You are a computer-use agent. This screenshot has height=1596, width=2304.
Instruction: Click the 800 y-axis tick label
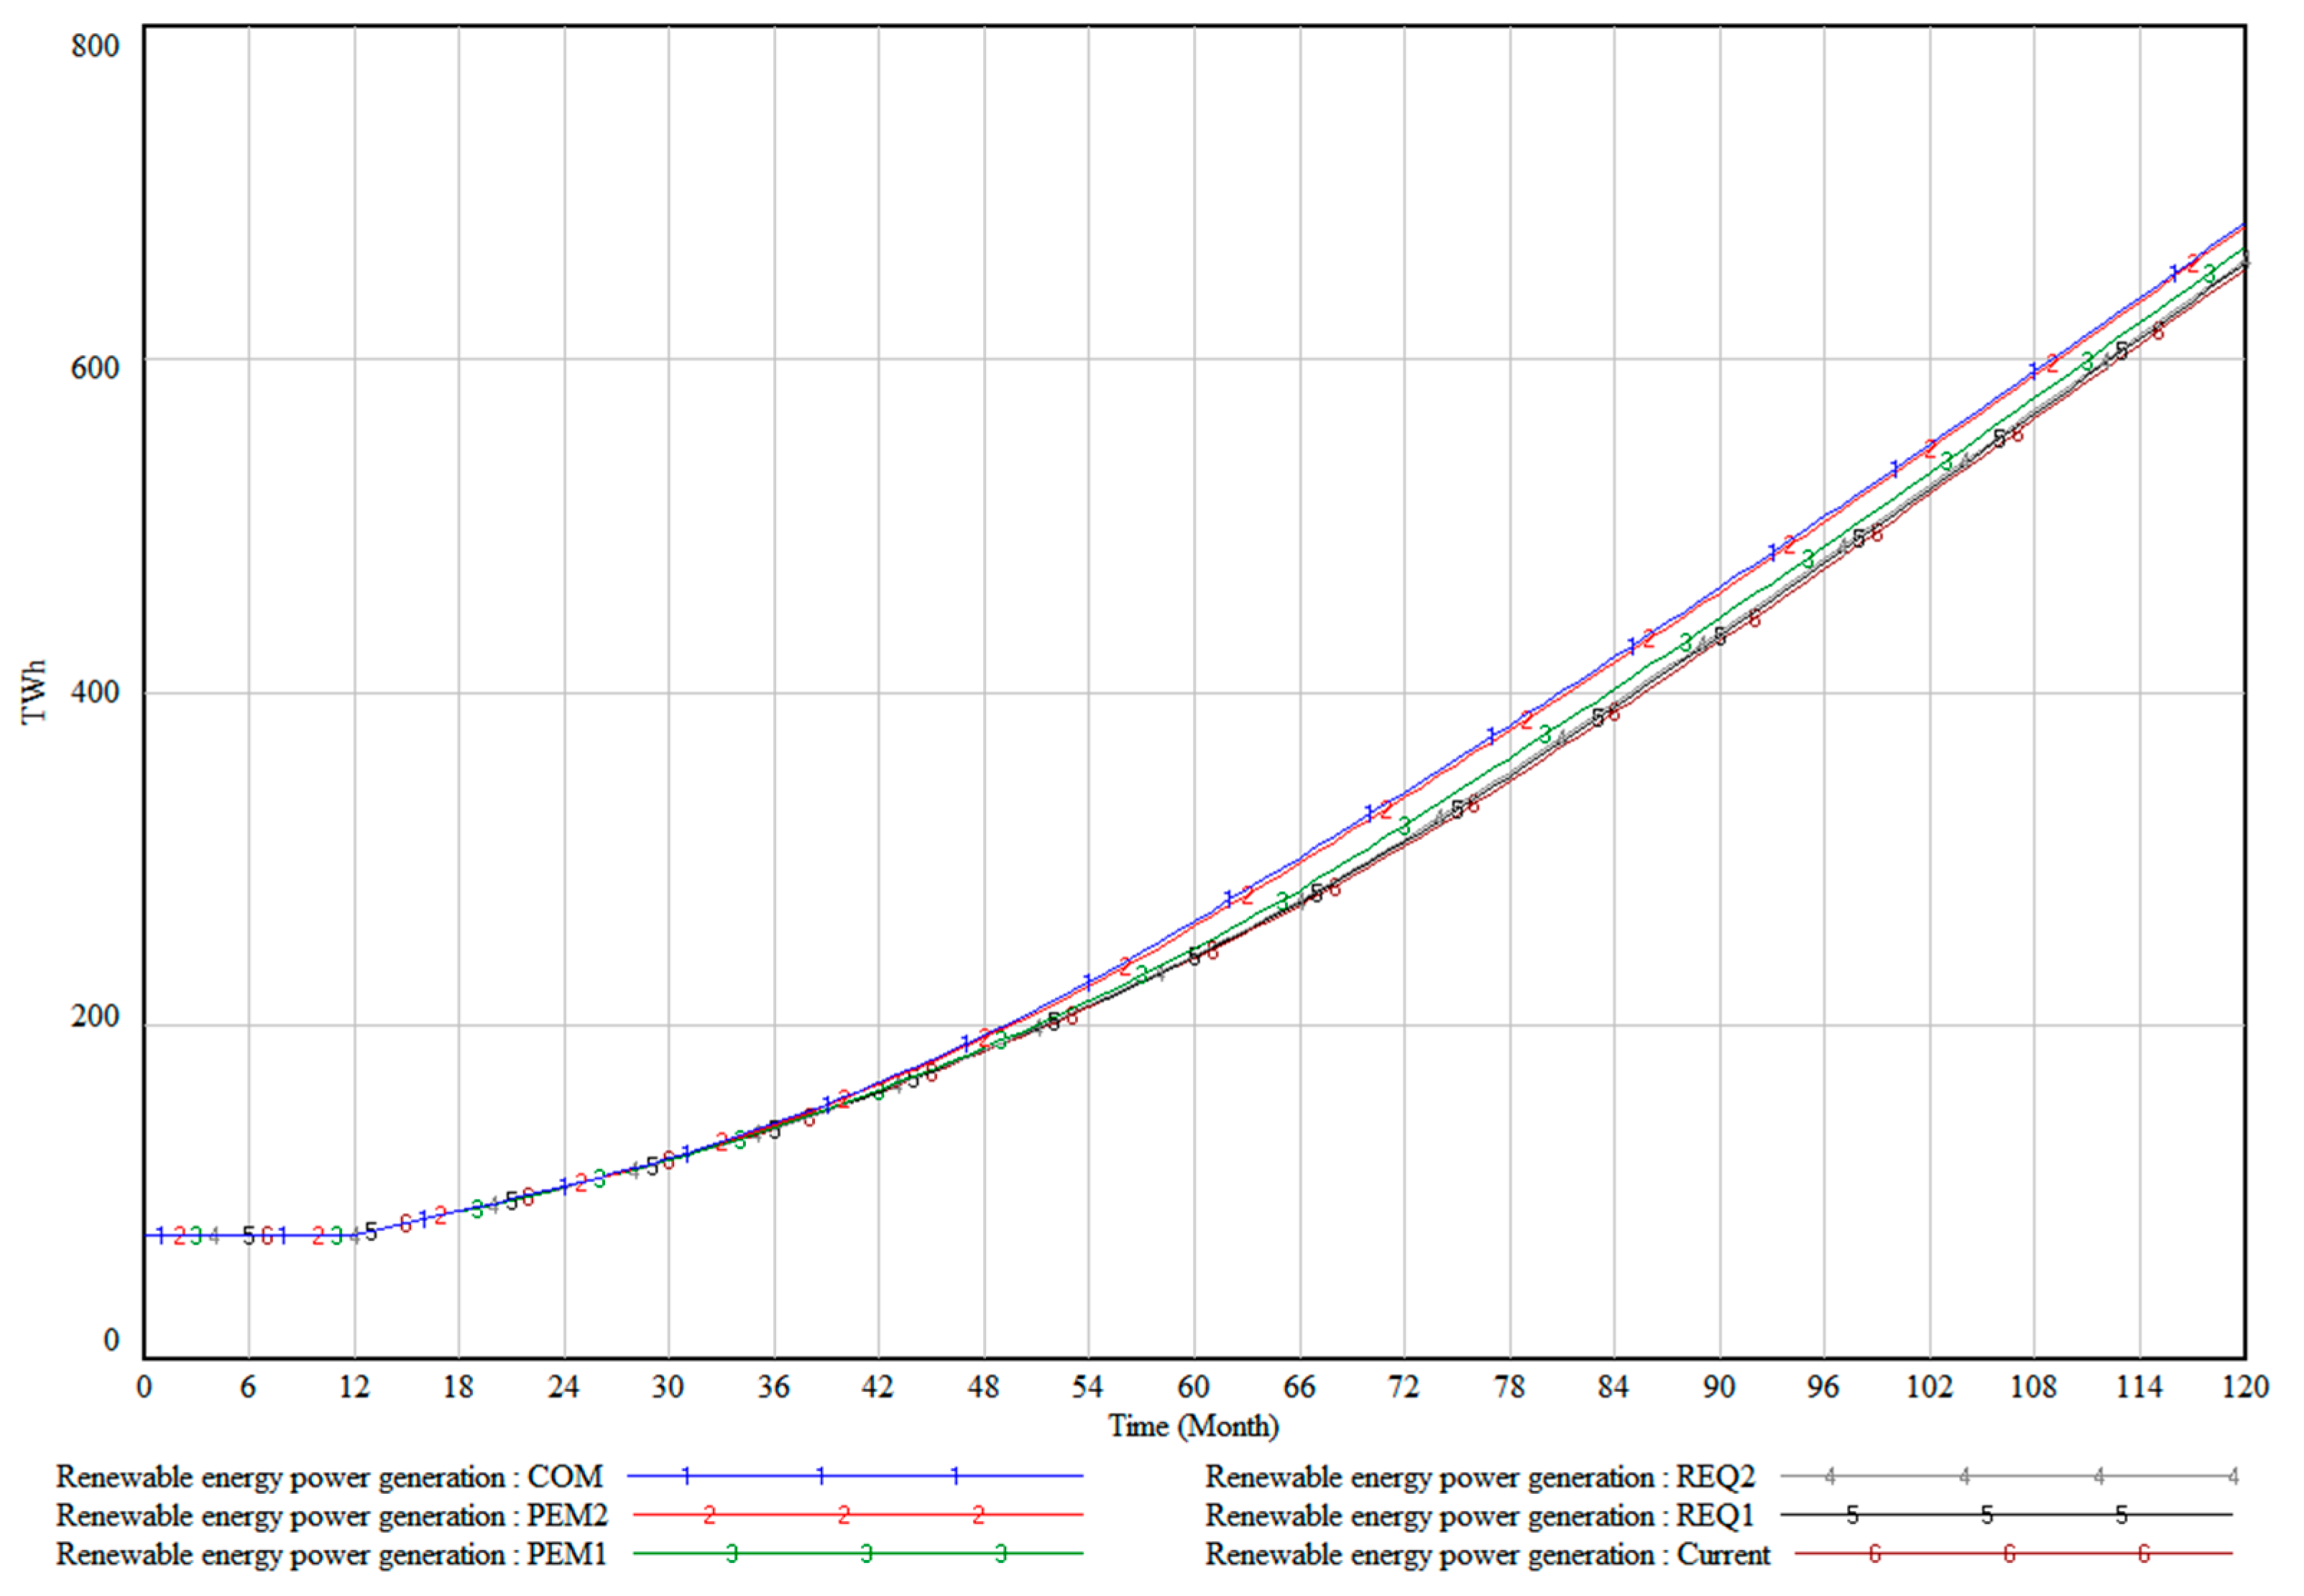point(95,46)
